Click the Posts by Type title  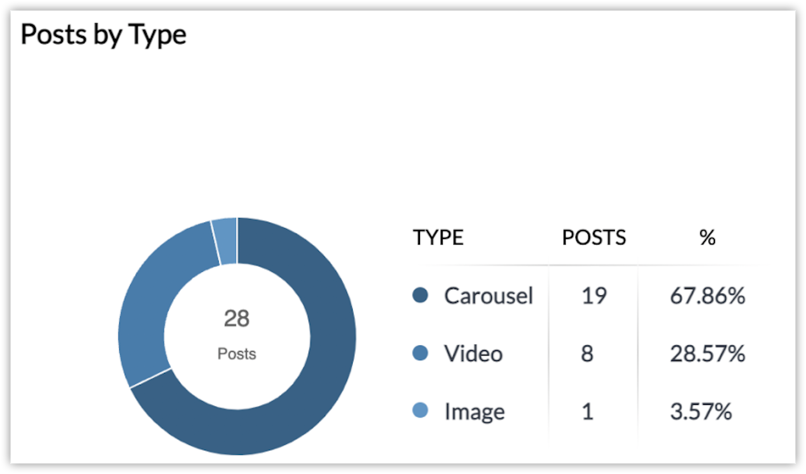[x=103, y=35]
